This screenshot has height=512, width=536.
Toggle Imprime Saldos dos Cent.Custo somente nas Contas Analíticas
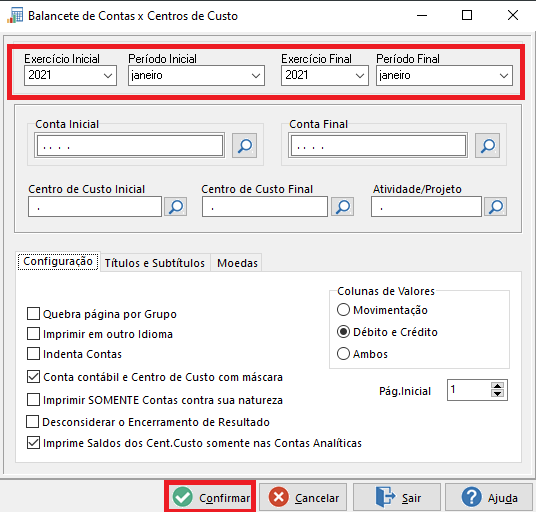33,443
